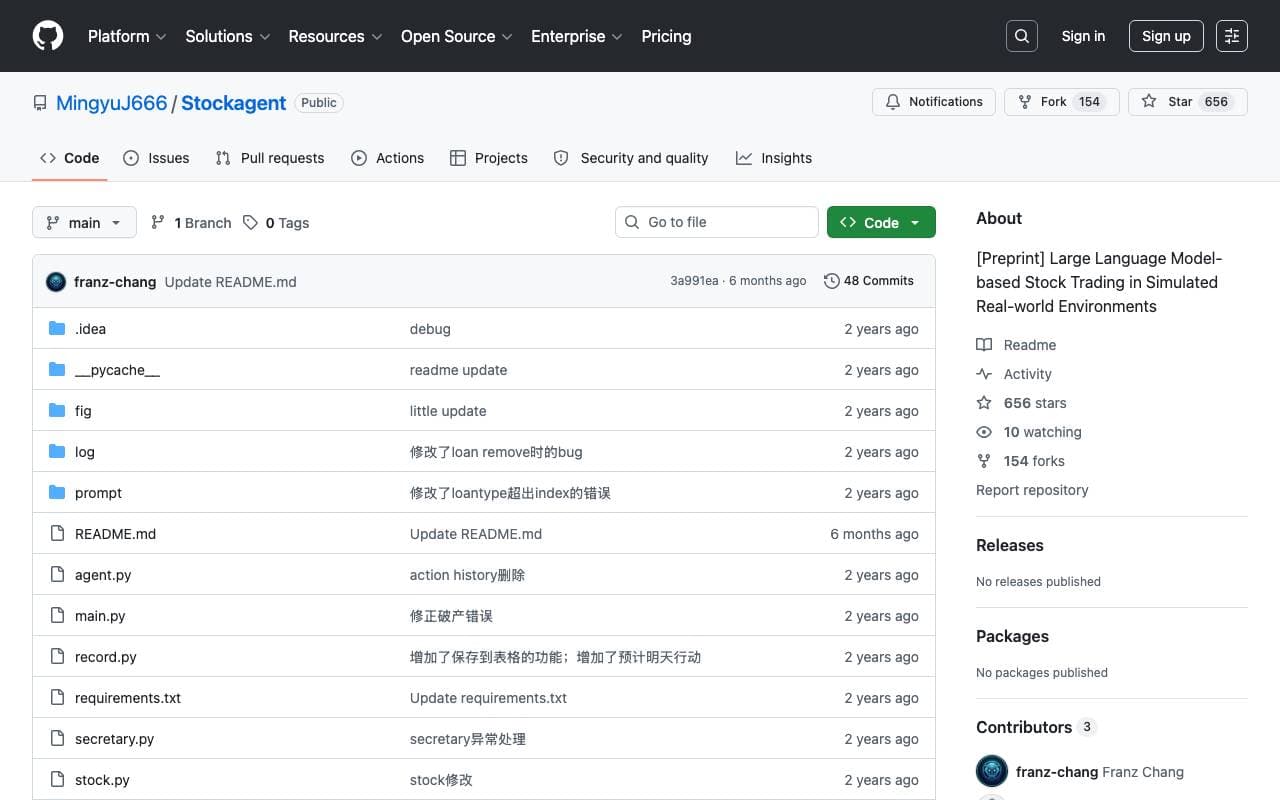Open the Stockagent repository link
The height and width of the screenshot is (800, 1280).
pos(233,103)
